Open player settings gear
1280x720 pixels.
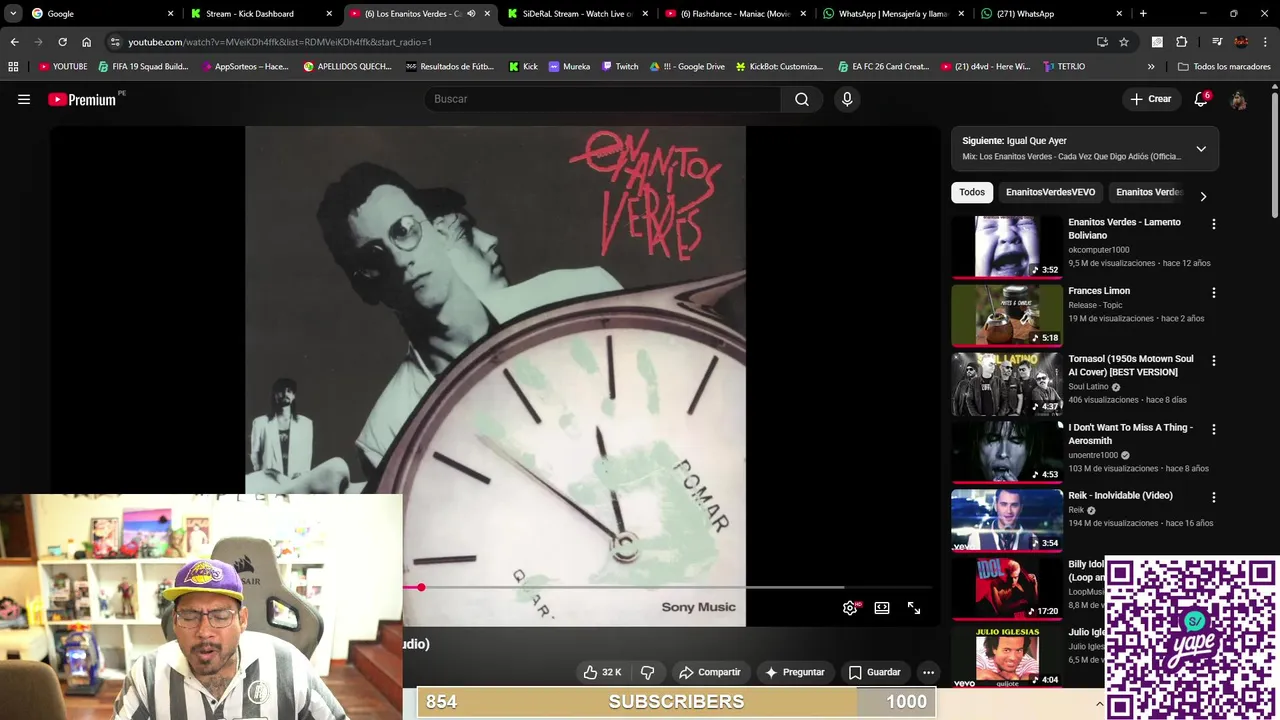(x=850, y=608)
